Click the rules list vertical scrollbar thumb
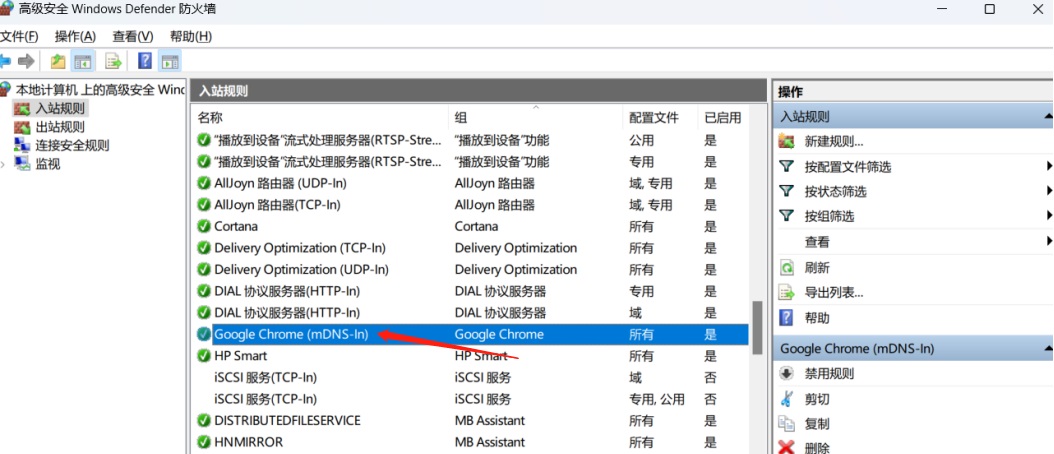The image size is (1054, 454). click(757, 328)
